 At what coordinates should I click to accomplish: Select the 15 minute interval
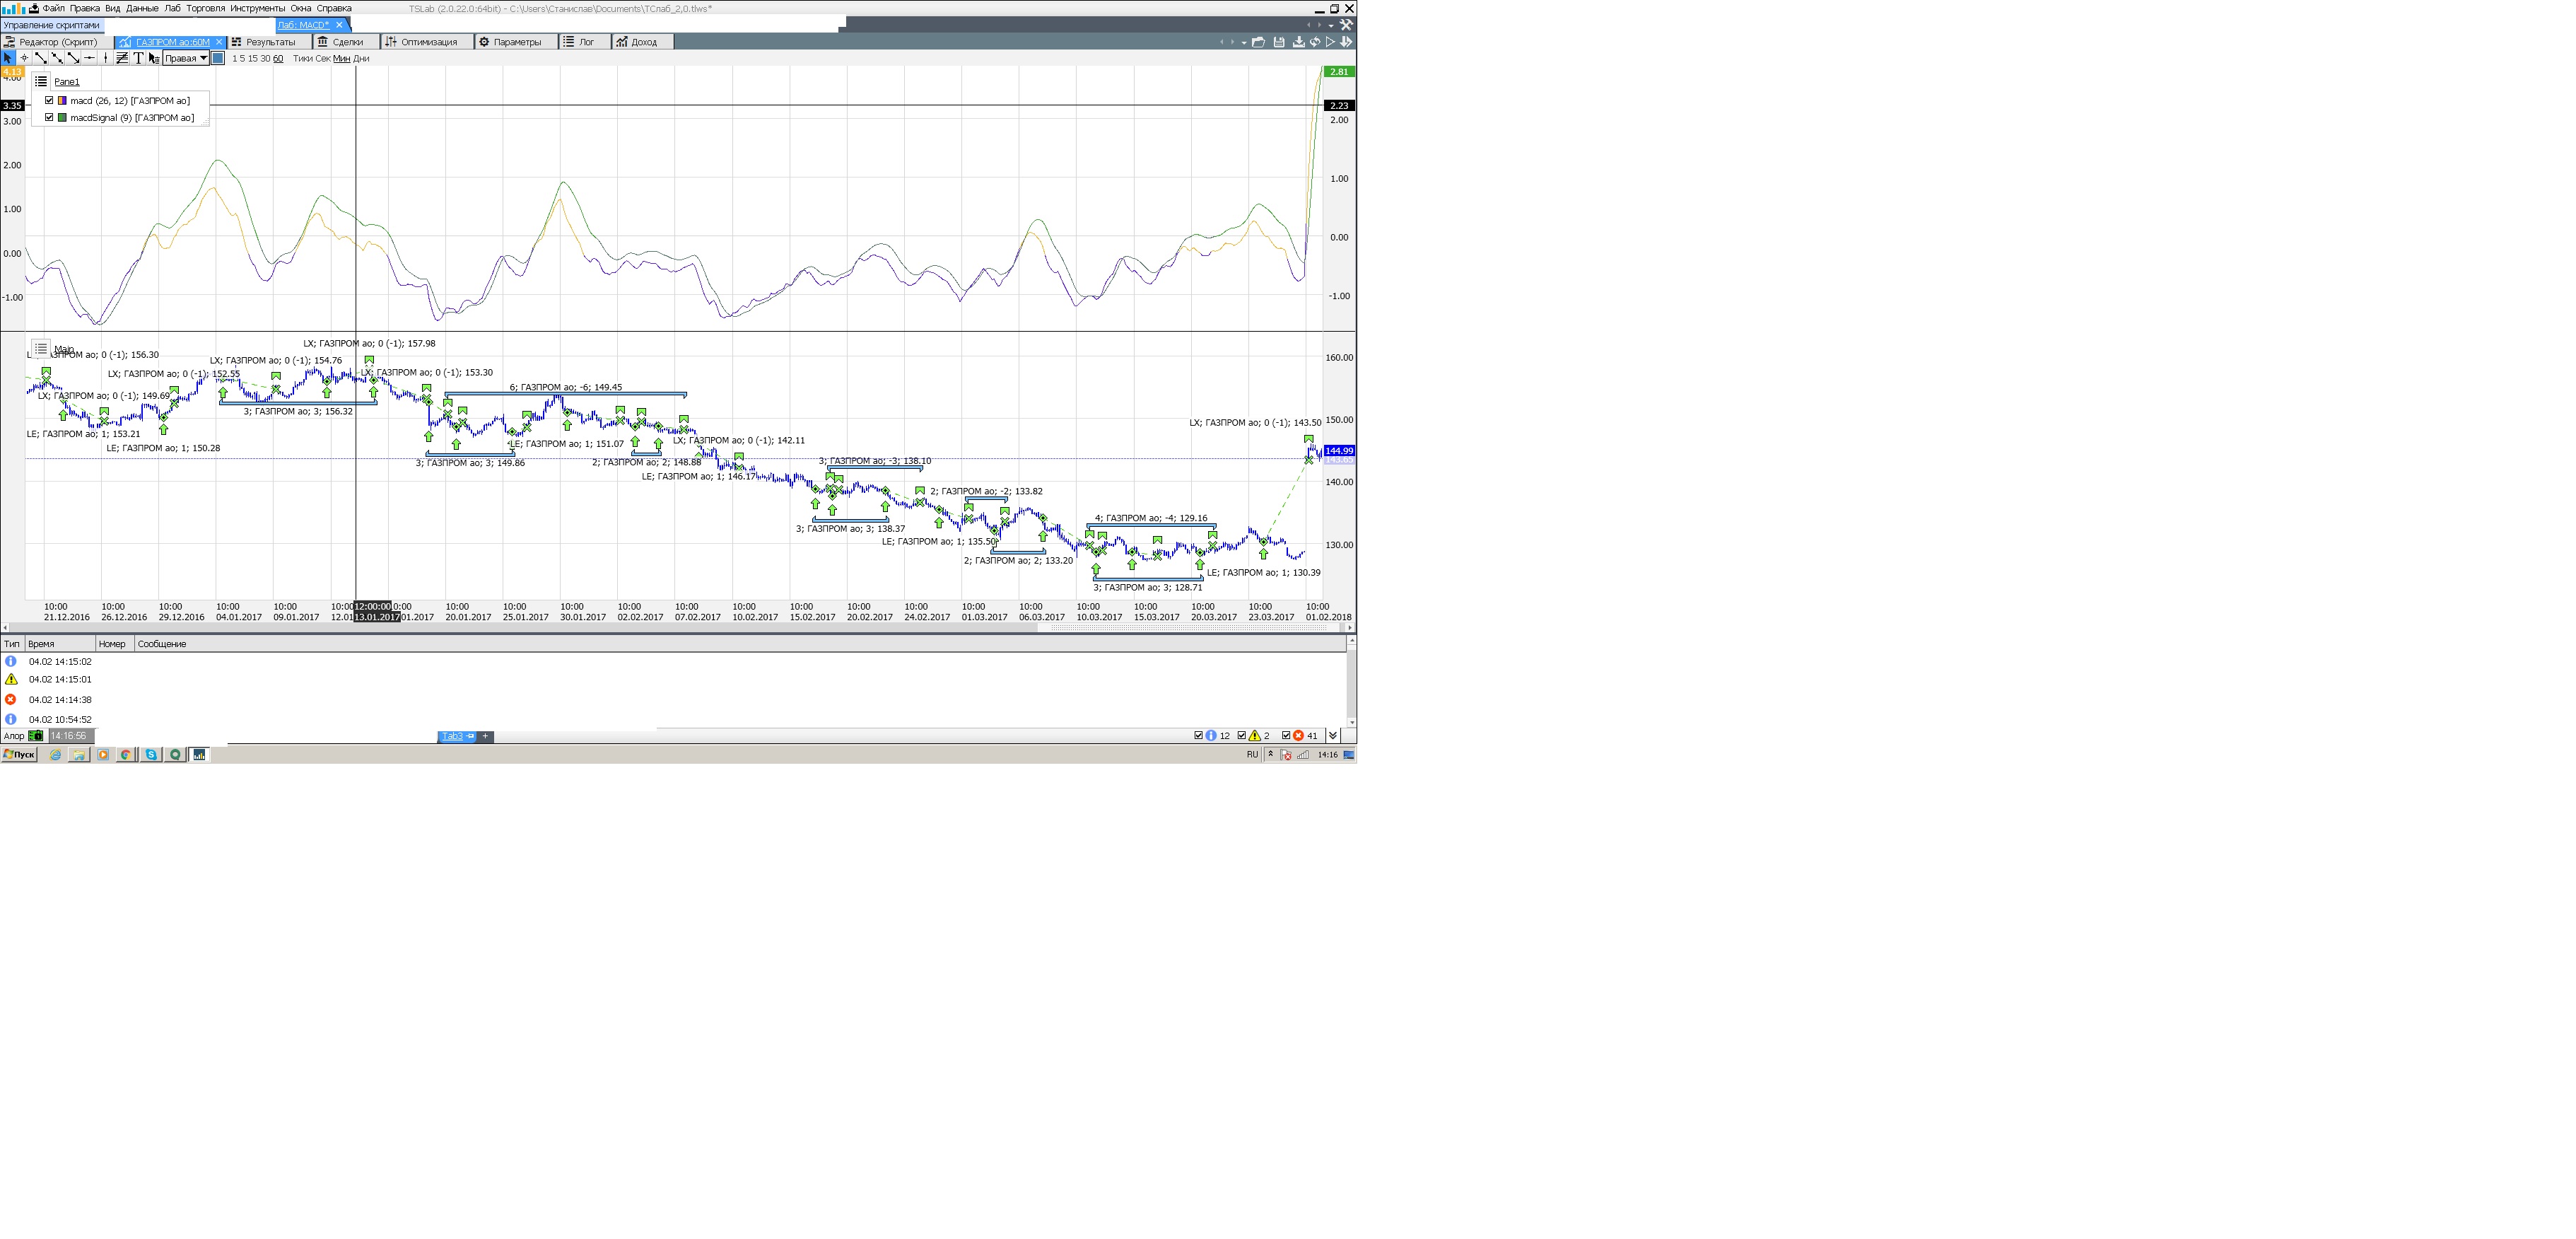[x=252, y=58]
